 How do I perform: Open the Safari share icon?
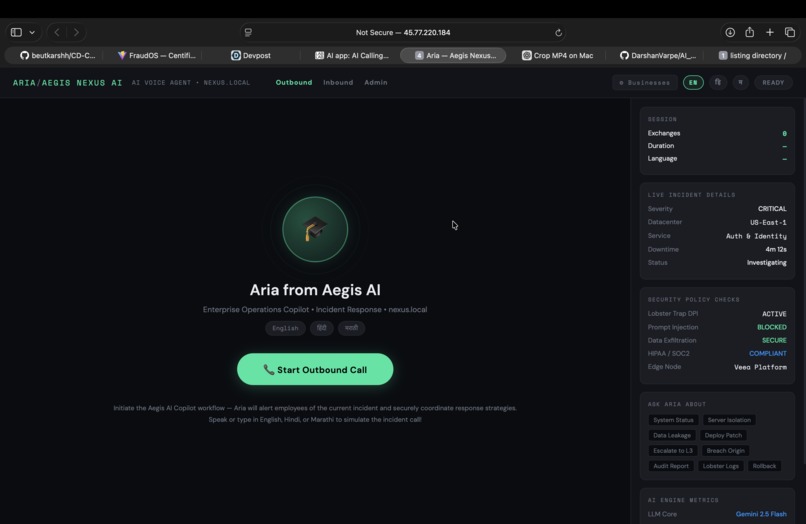[x=749, y=32]
